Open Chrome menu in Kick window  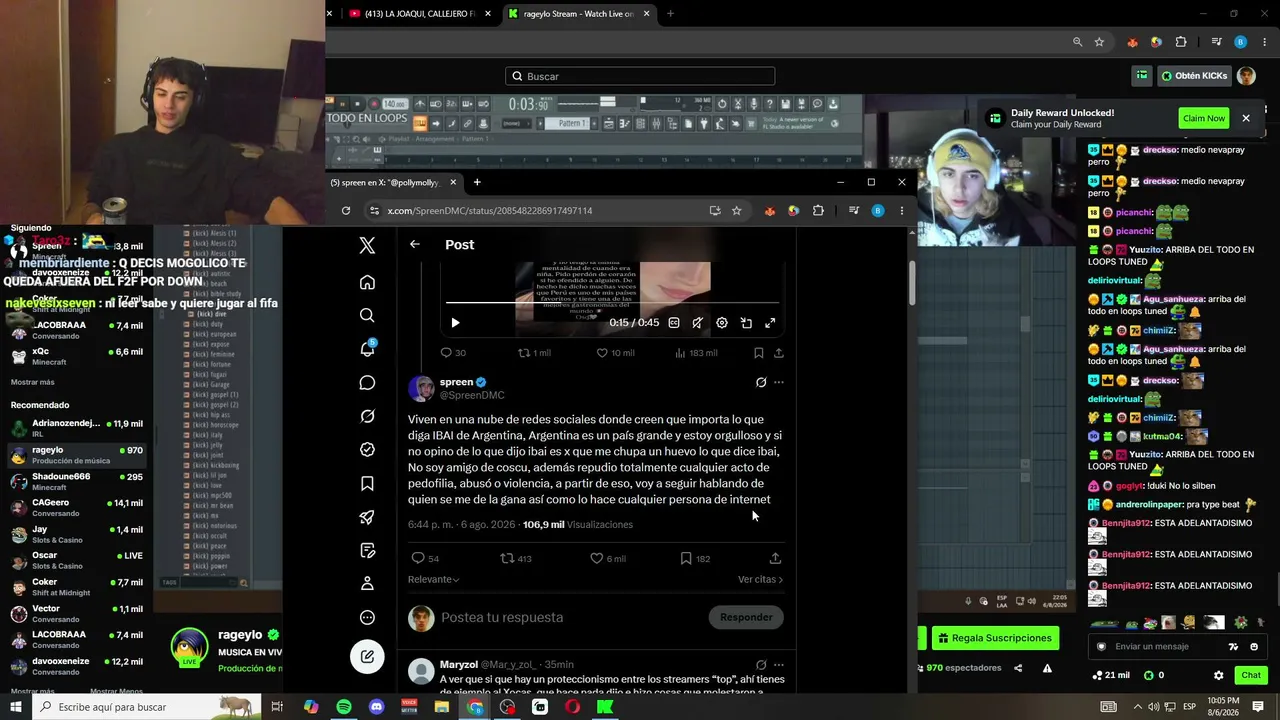point(1263,42)
